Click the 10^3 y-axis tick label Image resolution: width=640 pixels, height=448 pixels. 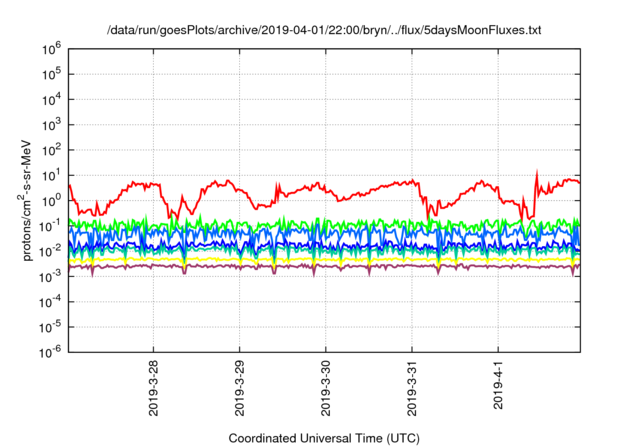(x=51, y=125)
